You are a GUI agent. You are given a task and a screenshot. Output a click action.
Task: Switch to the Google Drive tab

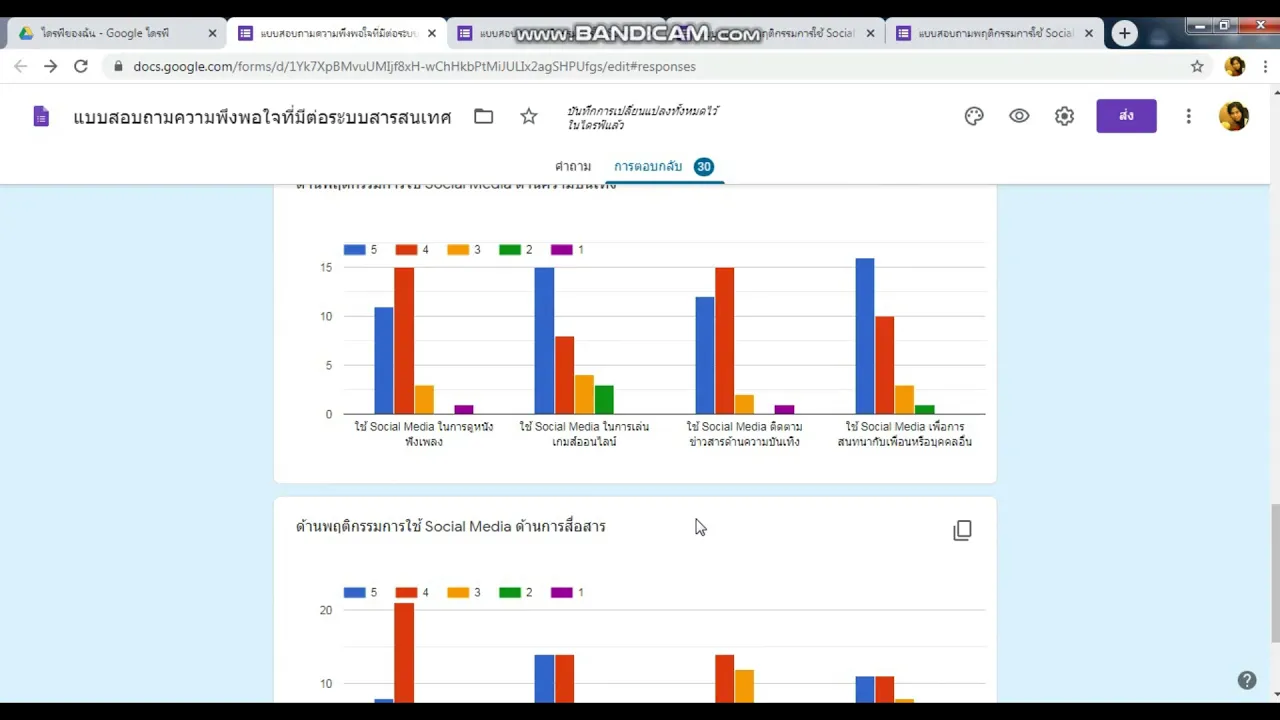(x=116, y=33)
